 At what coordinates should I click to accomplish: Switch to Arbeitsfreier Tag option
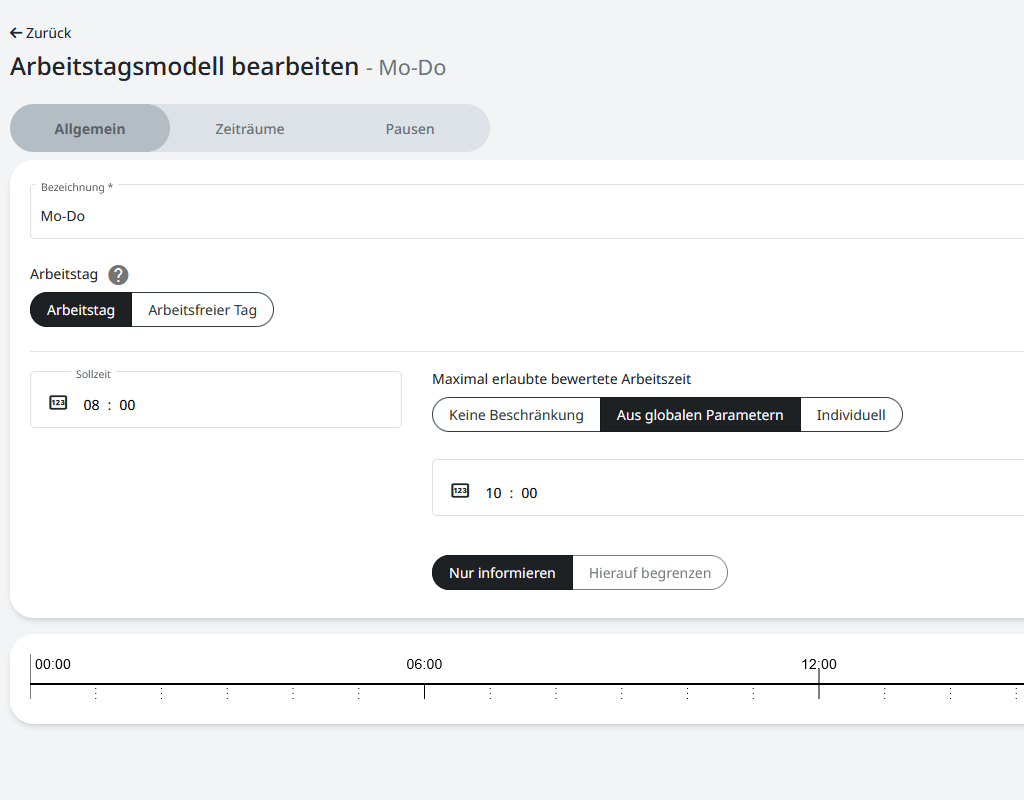tap(202, 310)
